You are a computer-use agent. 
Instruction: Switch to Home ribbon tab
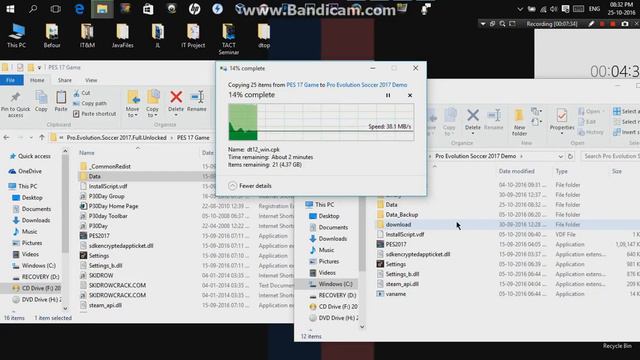[x=37, y=80]
